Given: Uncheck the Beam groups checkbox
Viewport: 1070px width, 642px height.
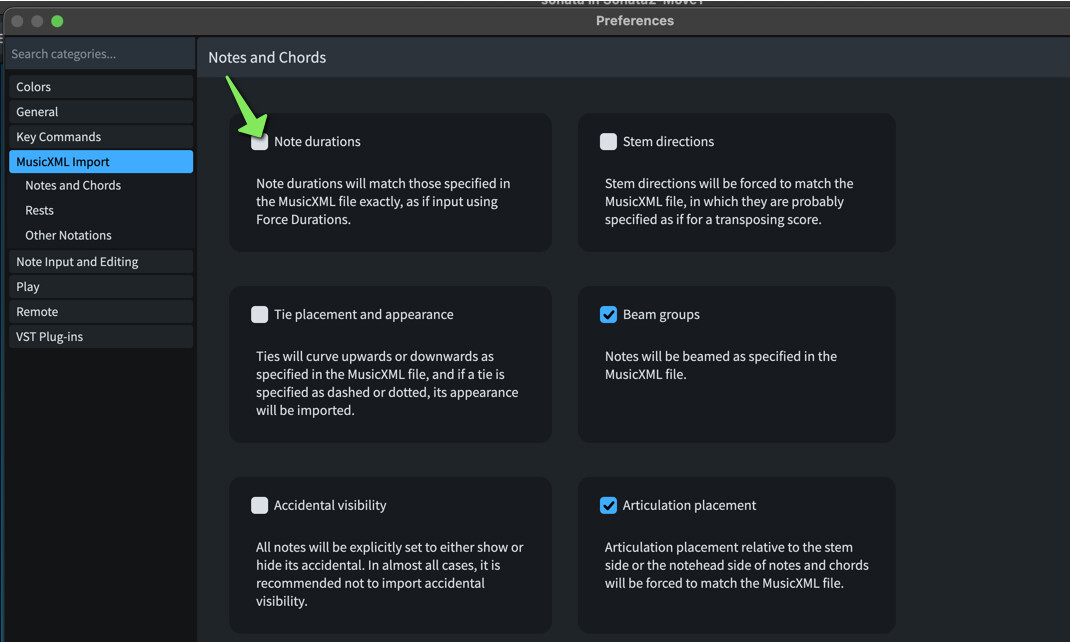Looking at the screenshot, I should point(608,315).
